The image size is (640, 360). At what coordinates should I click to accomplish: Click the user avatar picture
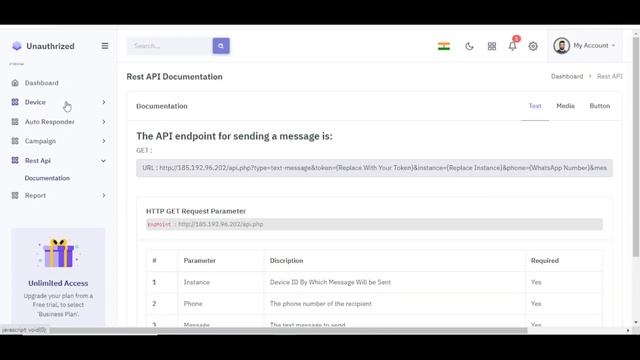(x=562, y=46)
